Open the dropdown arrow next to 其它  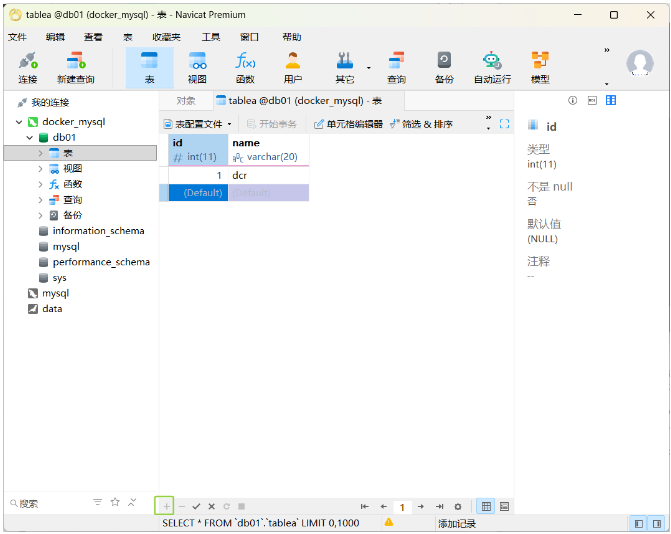coord(368,68)
